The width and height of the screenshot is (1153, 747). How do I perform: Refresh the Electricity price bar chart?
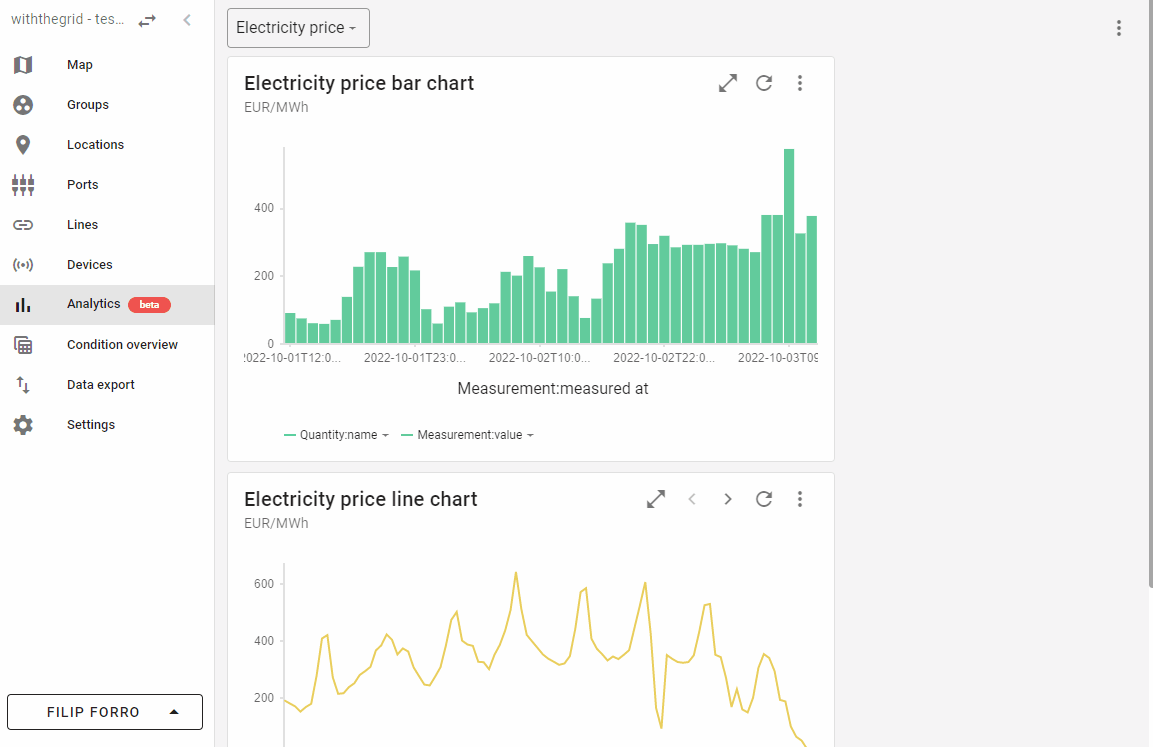pos(764,84)
